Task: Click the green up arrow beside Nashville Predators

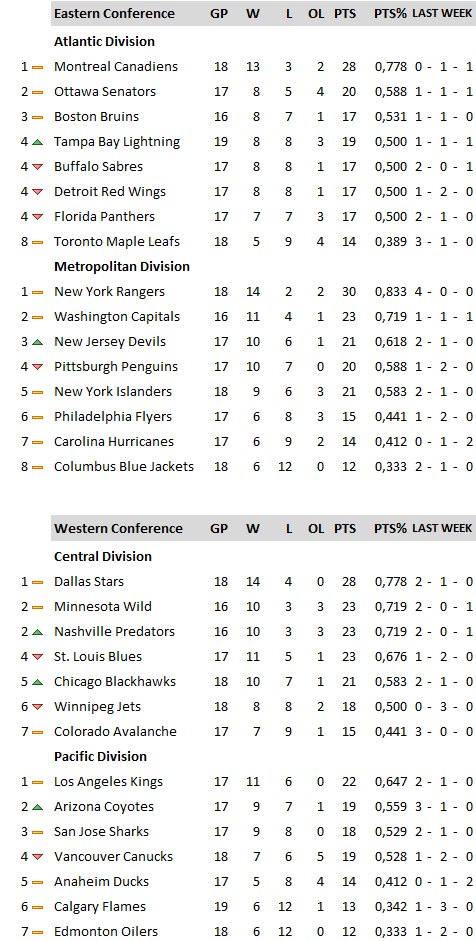Action: (x=37, y=632)
